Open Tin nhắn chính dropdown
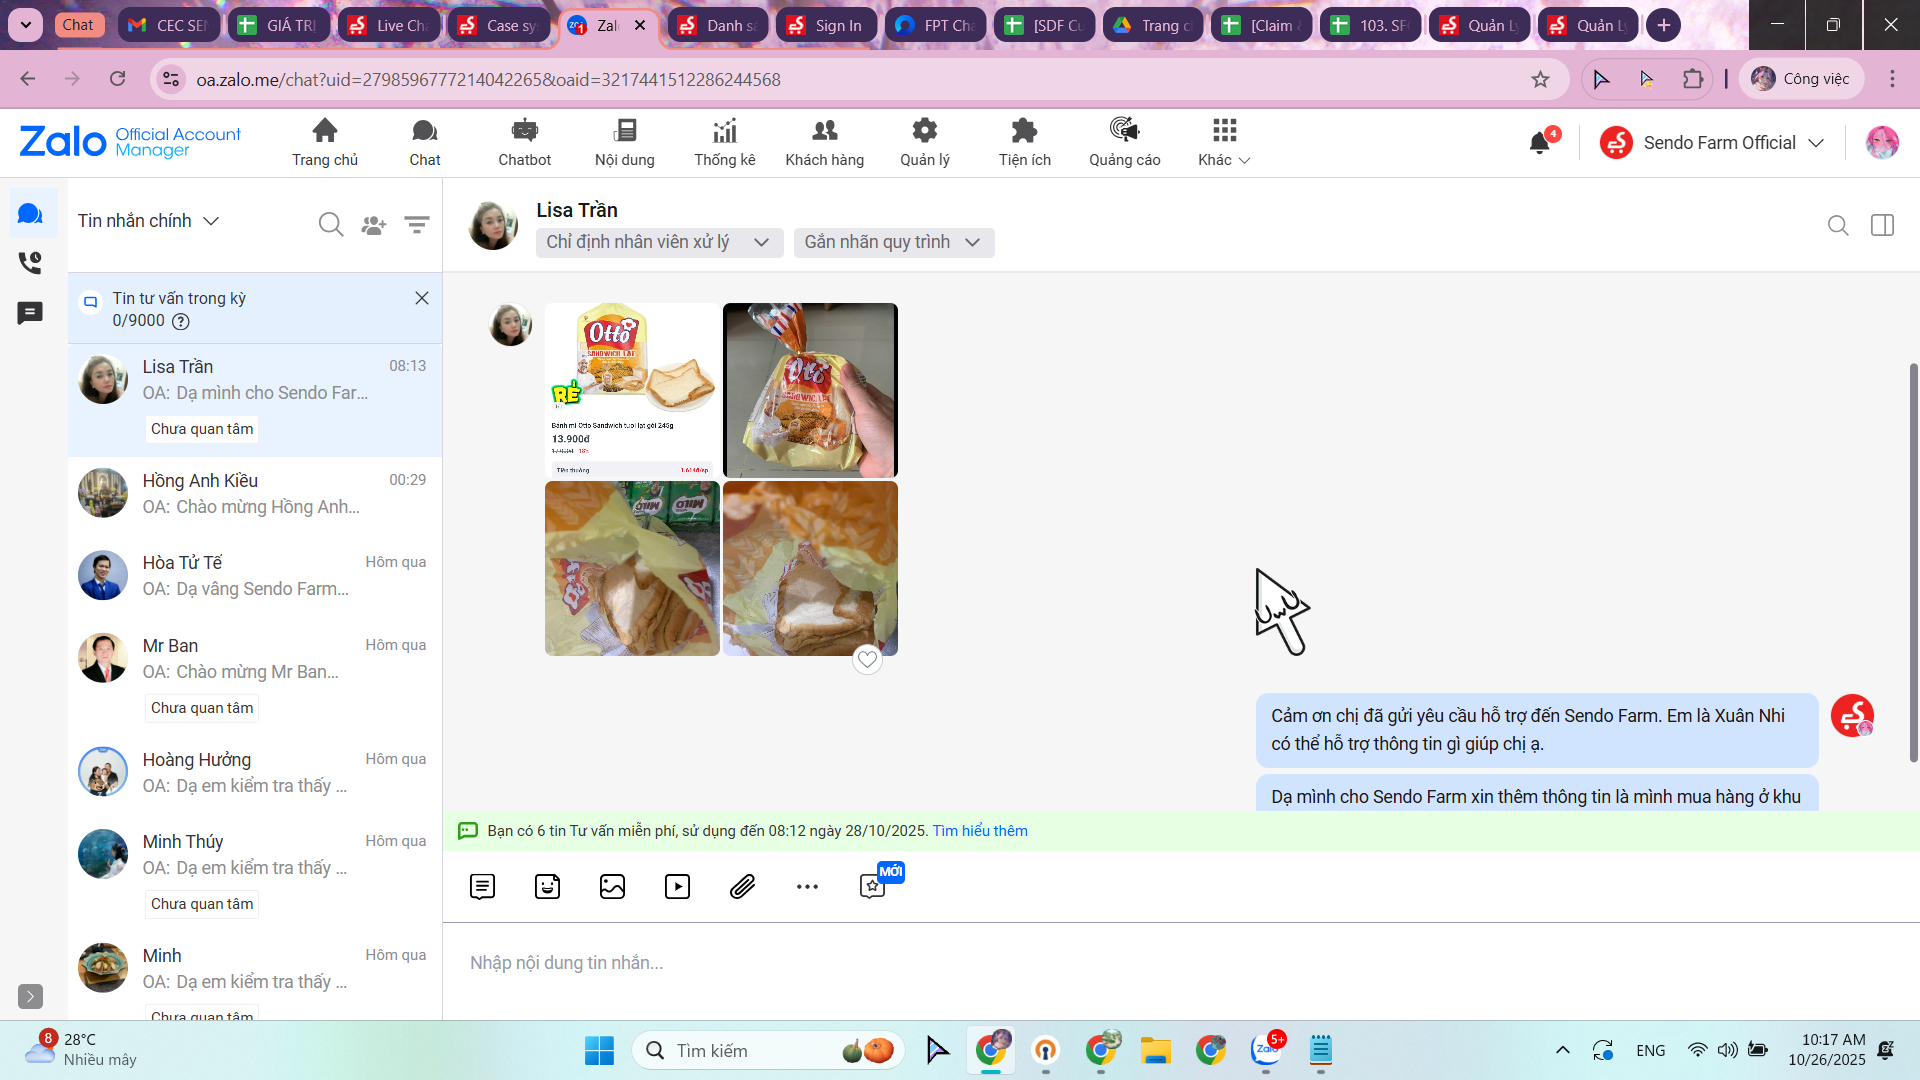This screenshot has height=1080, width=1920. (x=148, y=221)
